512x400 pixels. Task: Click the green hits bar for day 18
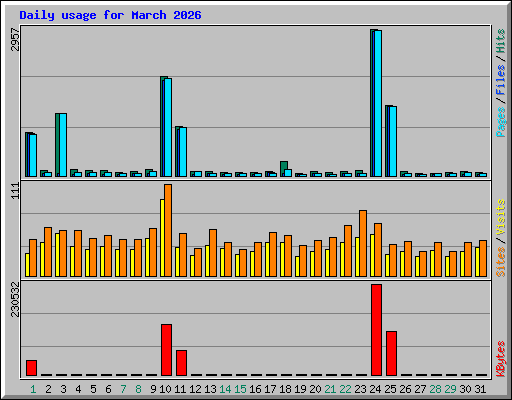(x=284, y=165)
